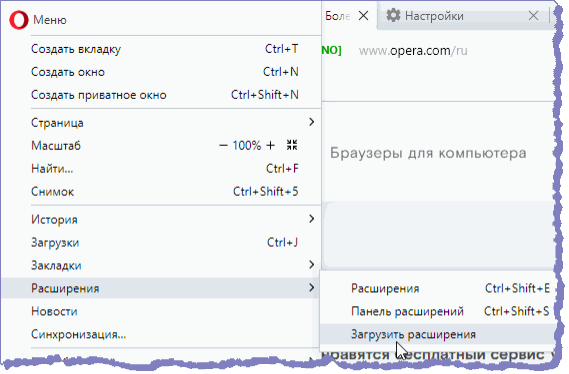569x374 pixels.
Task: Open Синхронизация... menu item
Action: tap(161, 334)
